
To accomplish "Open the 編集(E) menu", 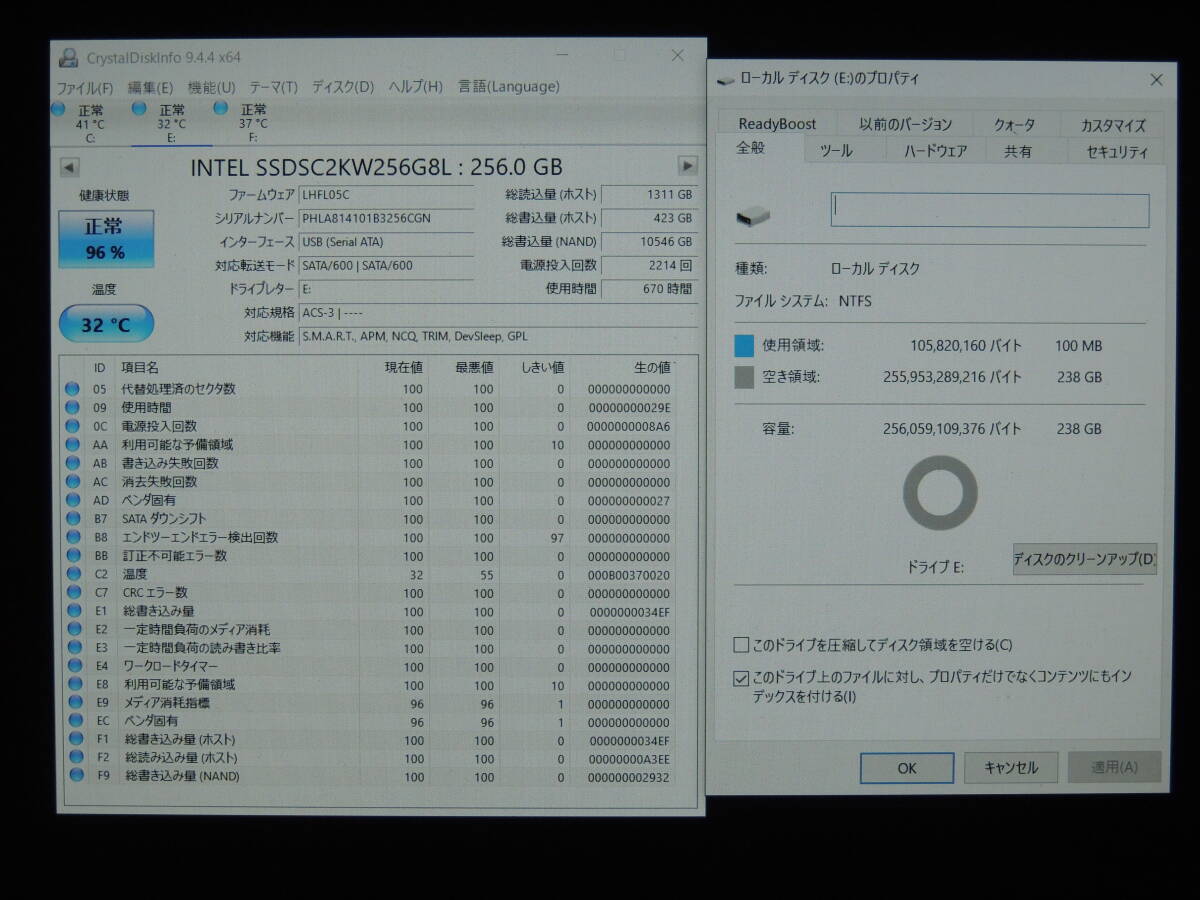I will pos(150,87).
